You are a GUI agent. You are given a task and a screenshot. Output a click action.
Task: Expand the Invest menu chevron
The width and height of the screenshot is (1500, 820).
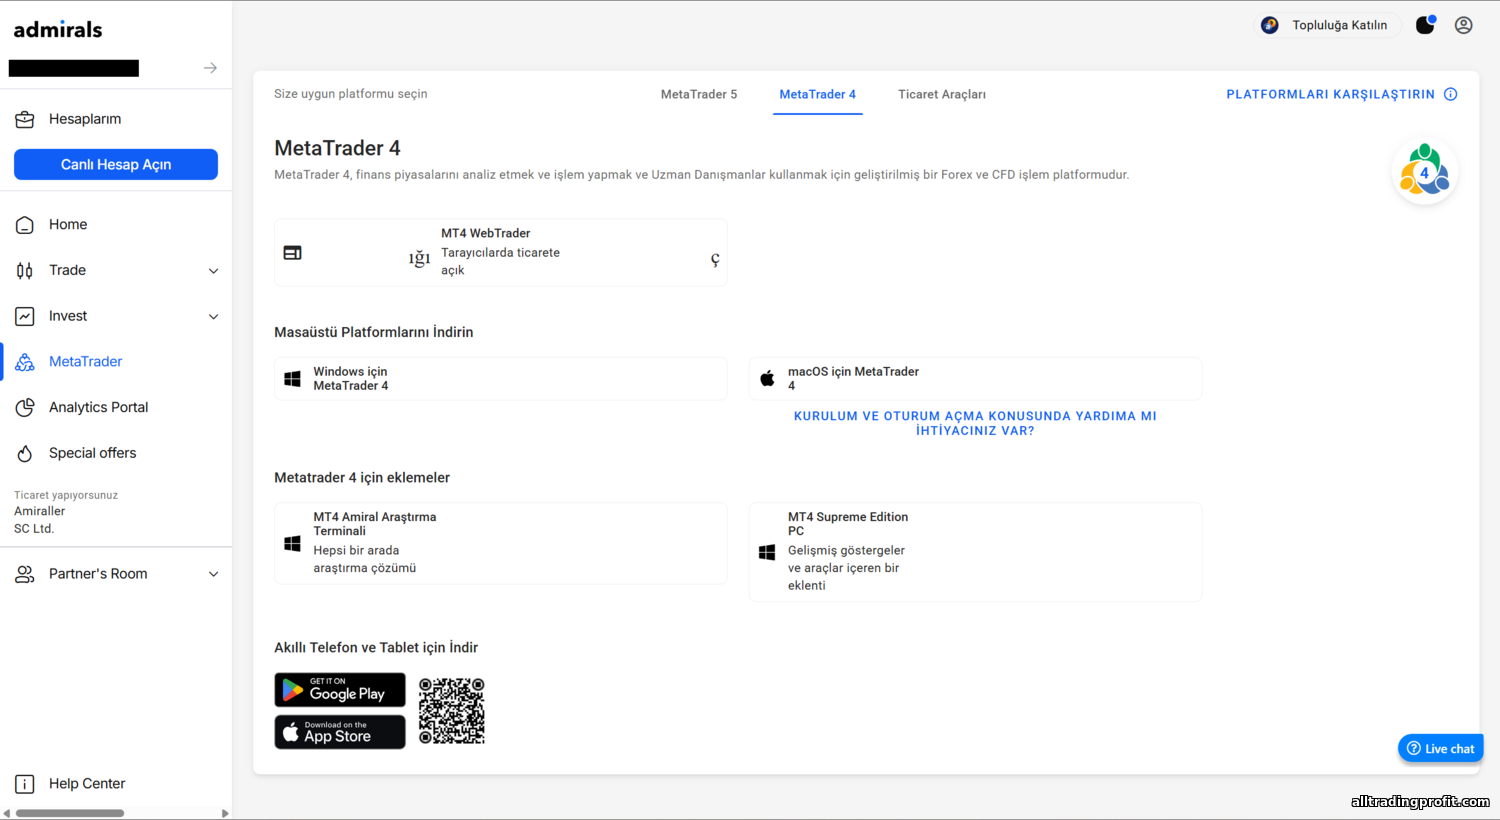(213, 317)
